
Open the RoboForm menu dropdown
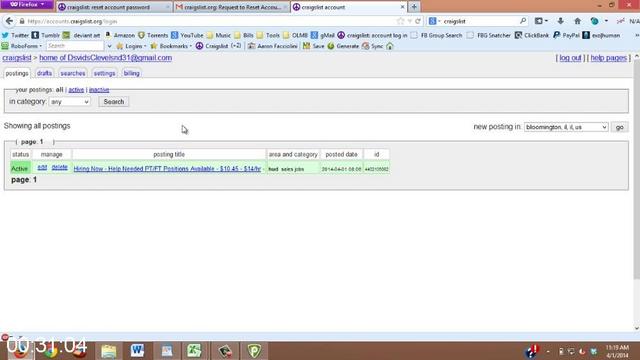pyautogui.click(x=22, y=46)
